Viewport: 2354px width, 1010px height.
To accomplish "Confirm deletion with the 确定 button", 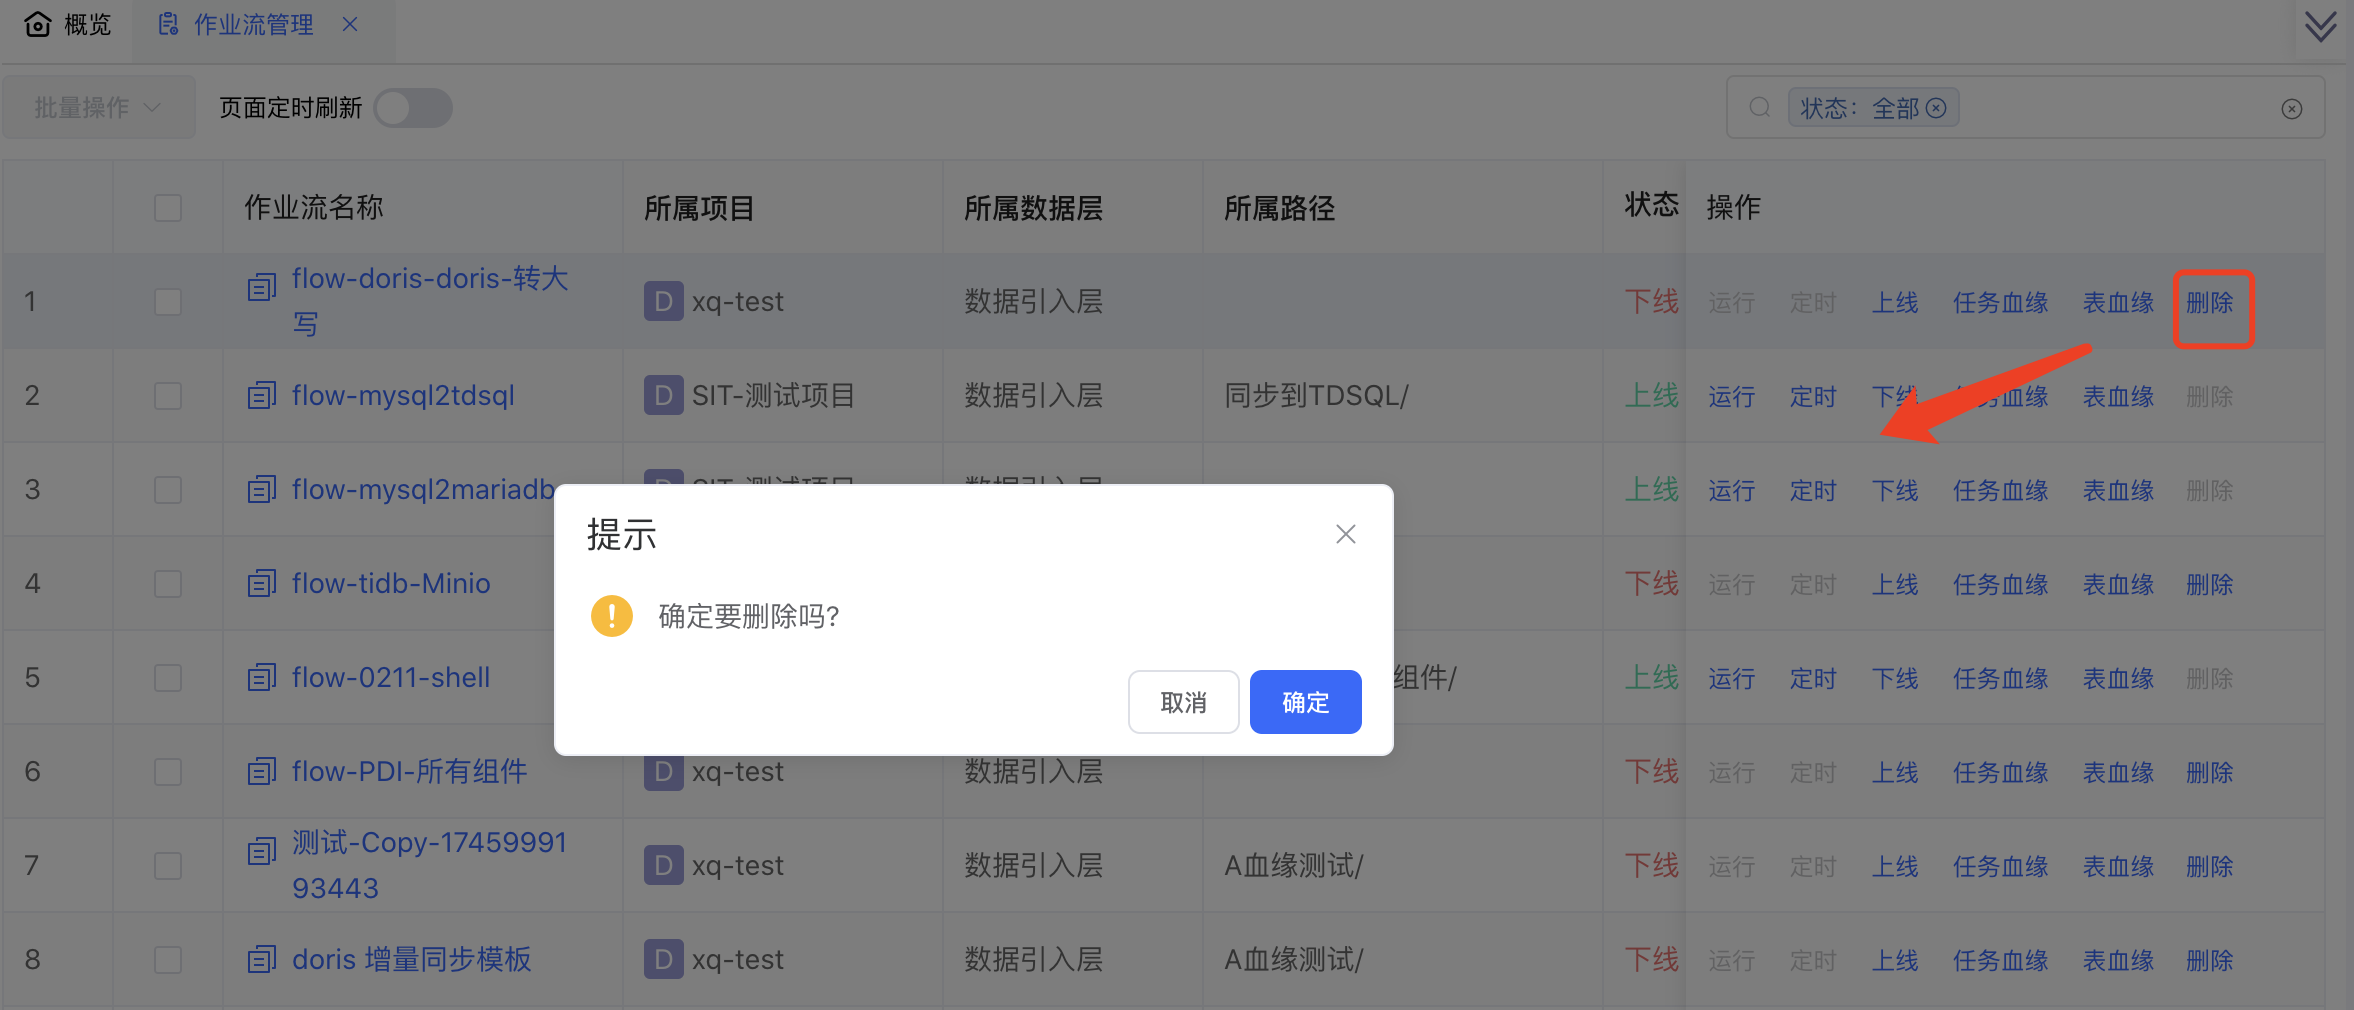I will pyautogui.click(x=1304, y=702).
